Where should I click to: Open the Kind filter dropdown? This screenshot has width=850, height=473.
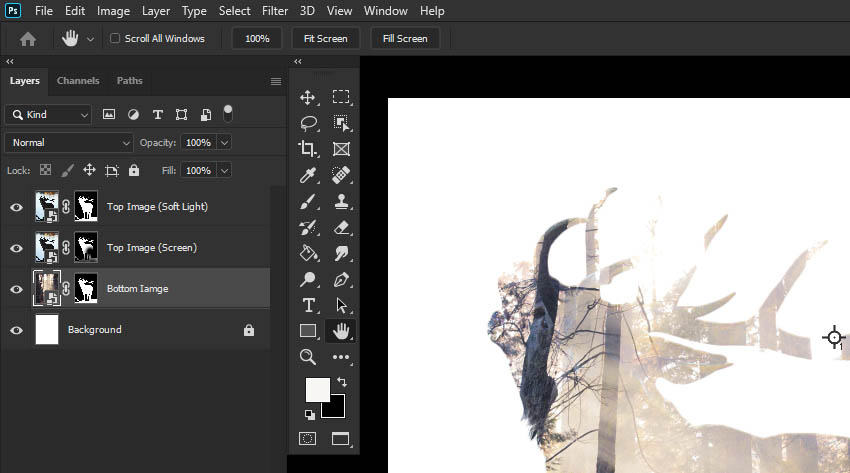click(x=48, y=114)
